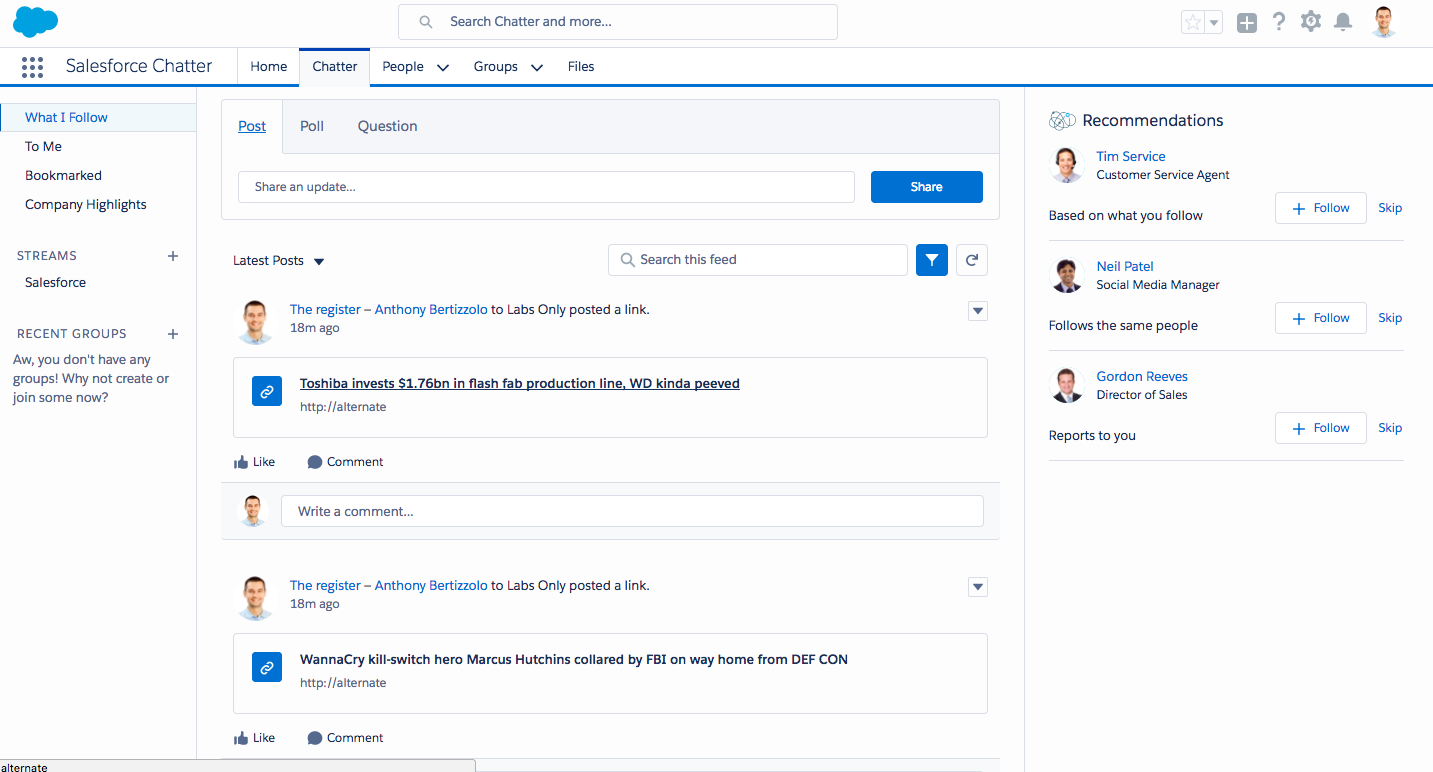Image resolution: width=1433 pixels, height=772 pixels.
Task: Click the Help question mark icon
Action: (x=1278, y=22)
